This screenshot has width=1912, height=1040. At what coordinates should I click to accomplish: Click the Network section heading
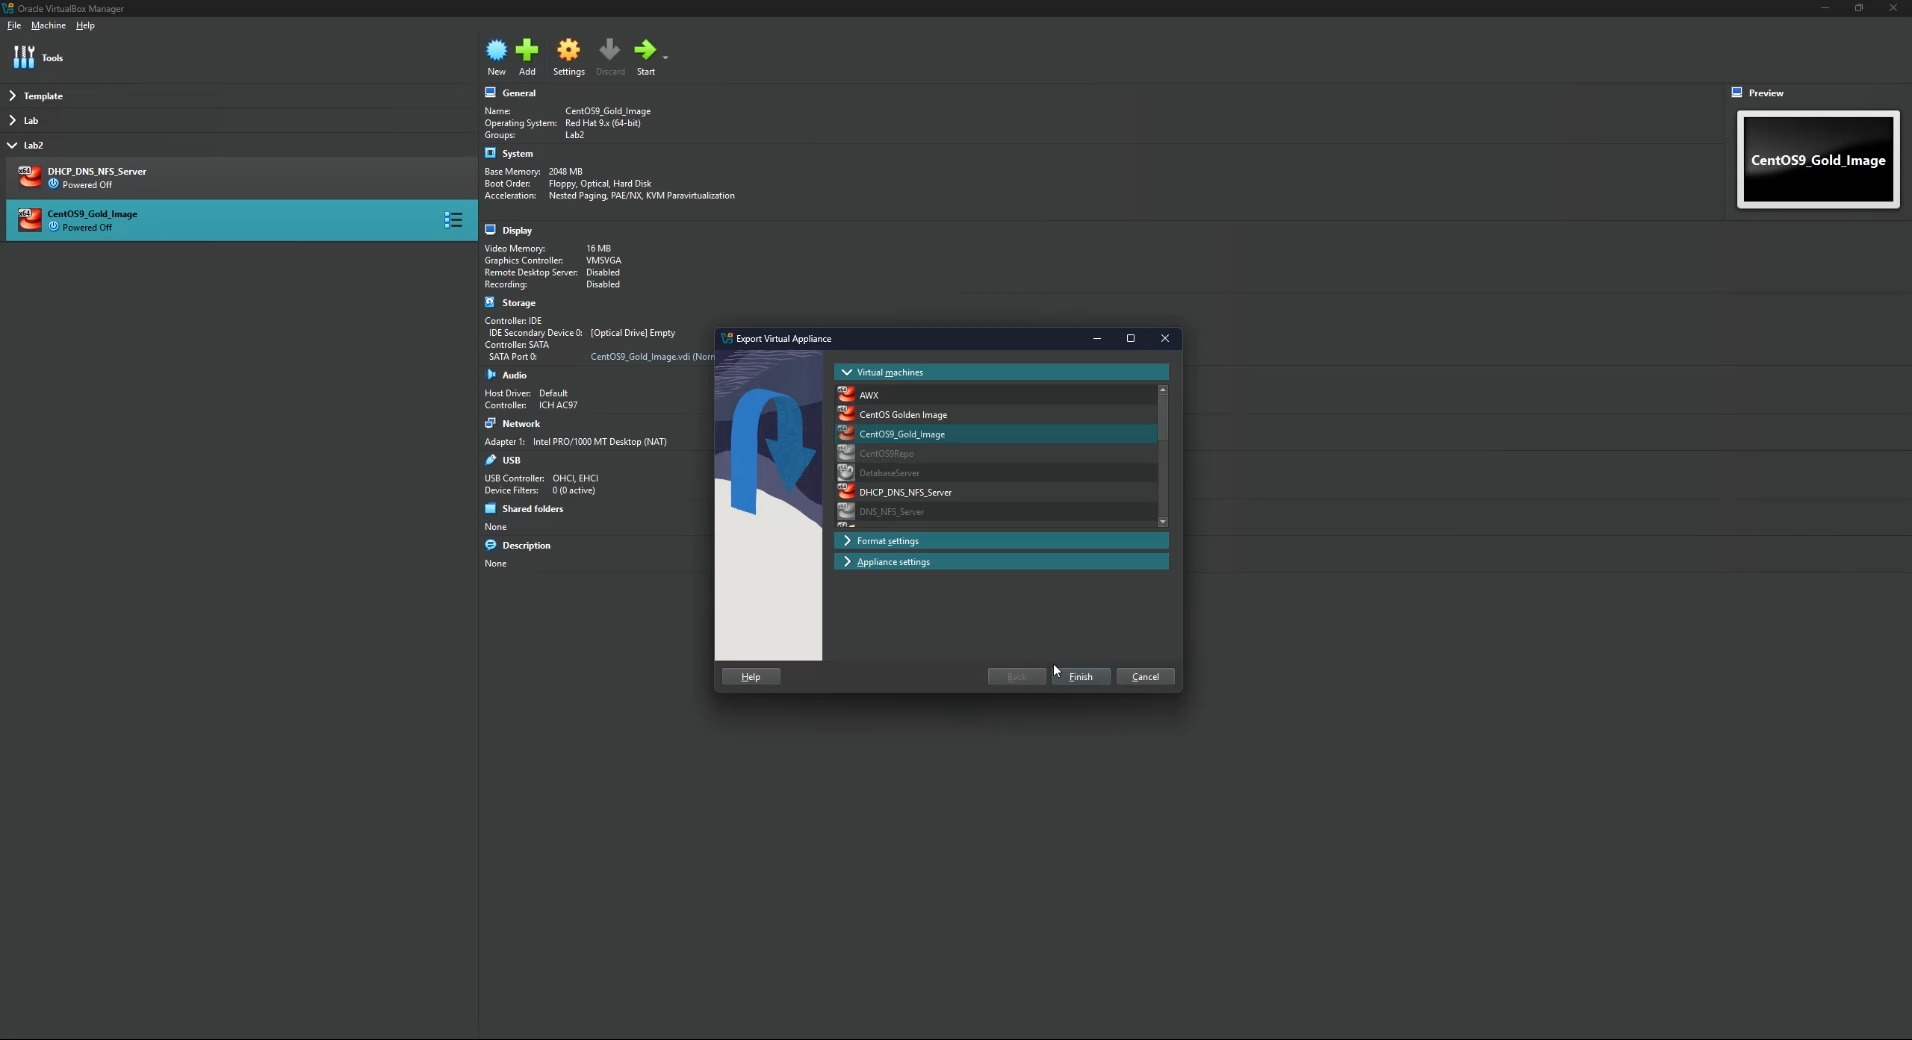click(521, 424)
